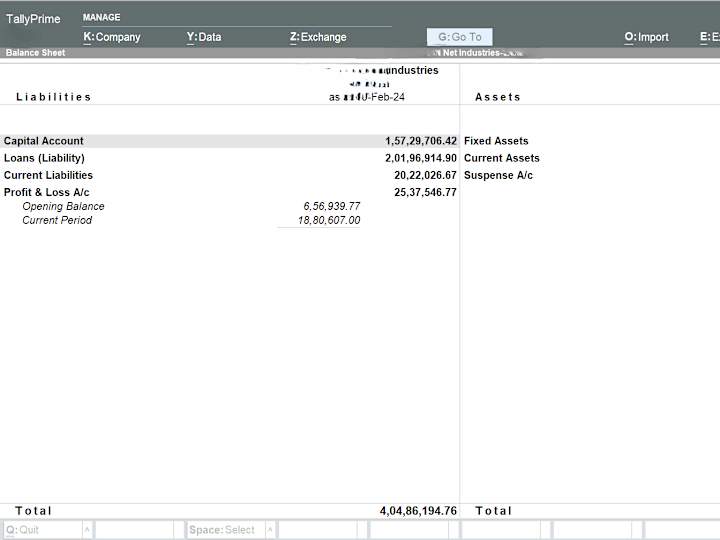Click the G: Go To button
The width and height of the screenshot is (720, 540).
click(460, 37)
